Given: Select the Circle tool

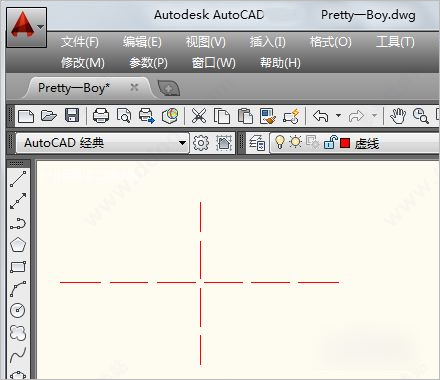Looking at the screenshot, I should [x=18, y=310].
